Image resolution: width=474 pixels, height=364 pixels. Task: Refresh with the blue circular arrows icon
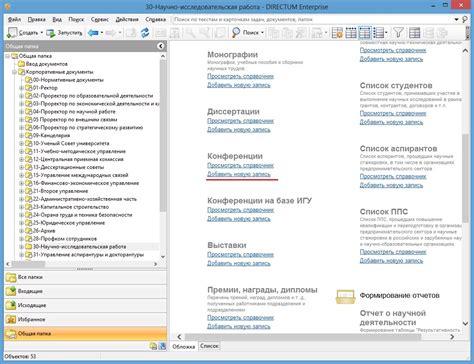click(x=145, y=33)
